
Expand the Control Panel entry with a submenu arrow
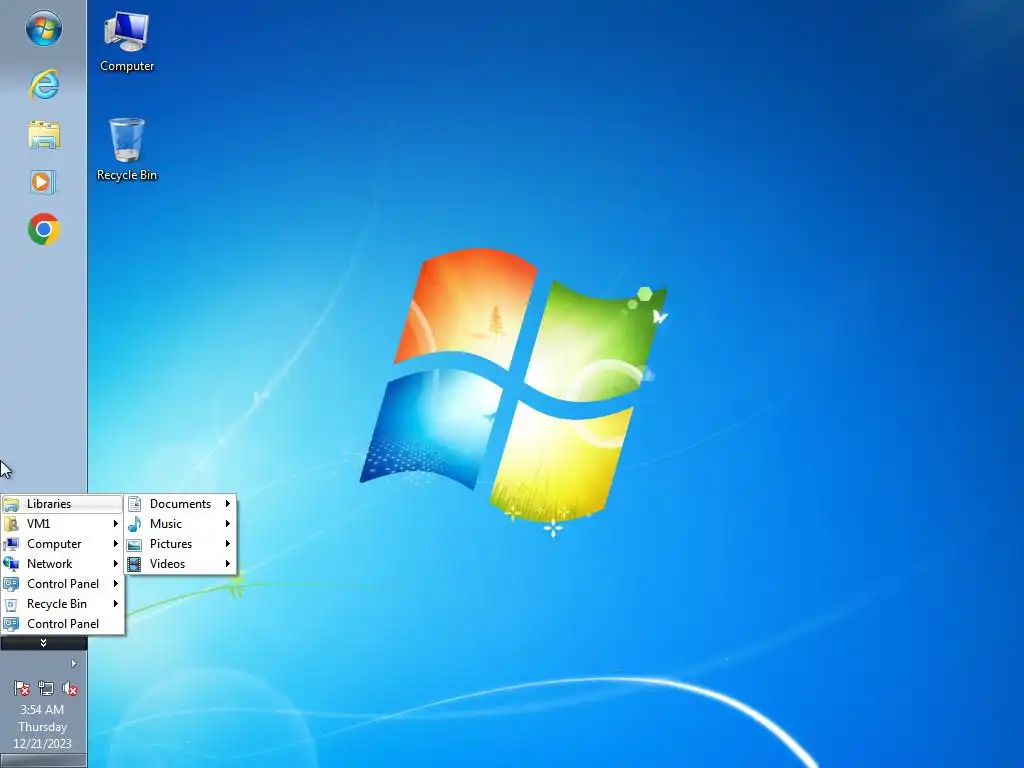(62, 584)
